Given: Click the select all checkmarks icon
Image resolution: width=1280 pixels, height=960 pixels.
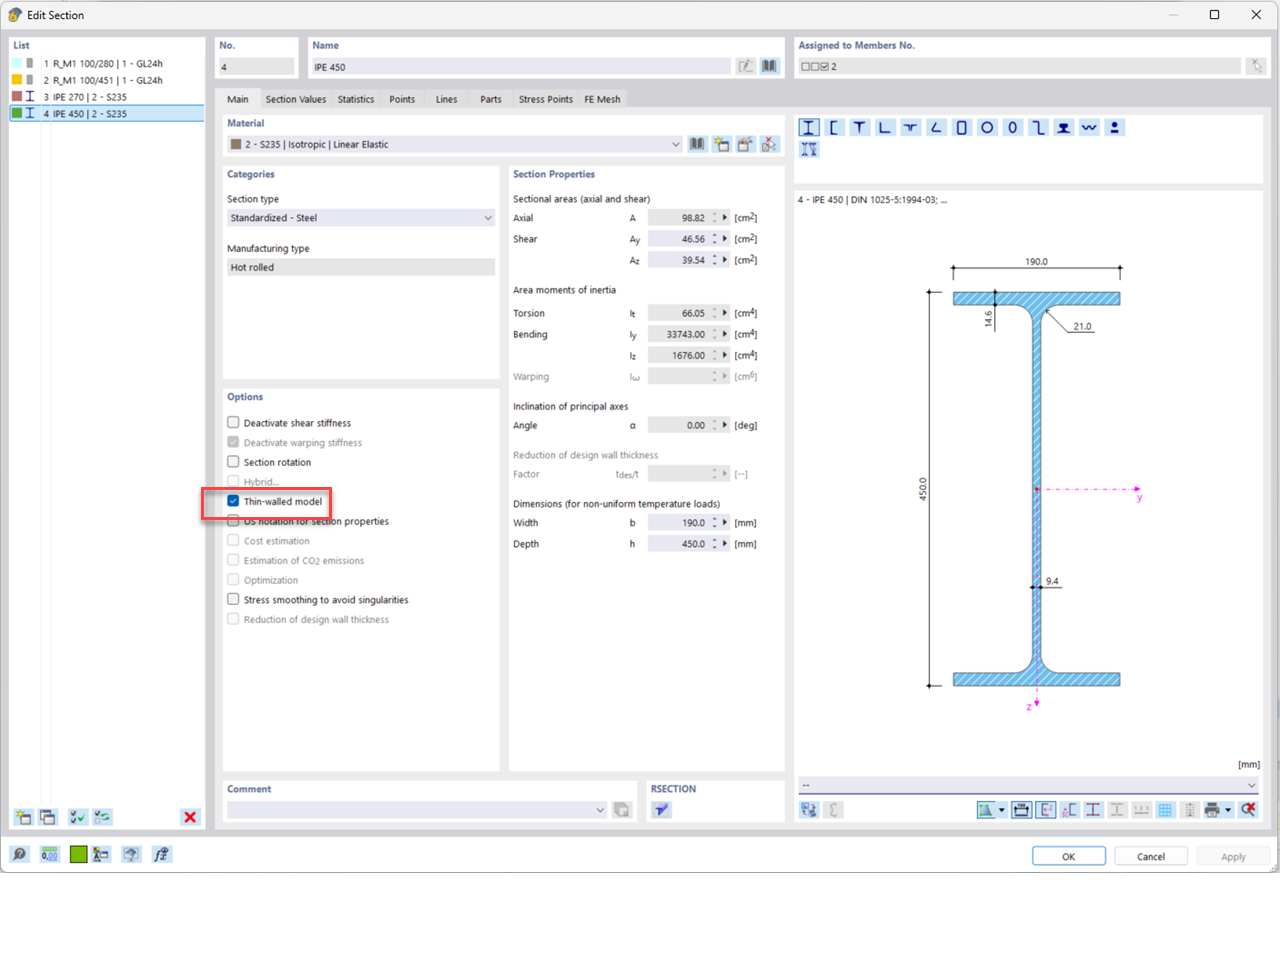Looking at the screenshot, I should point(77,817).
